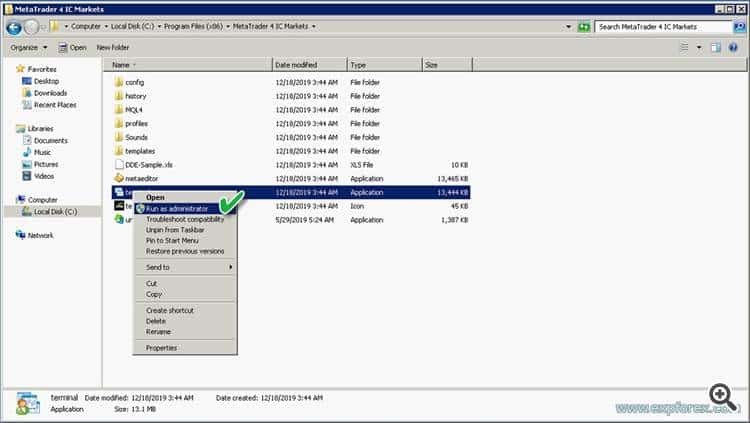Choose Run as administrator from context menu
The width and height of the screenshot is (750, 423).
(x=177, y=208)
